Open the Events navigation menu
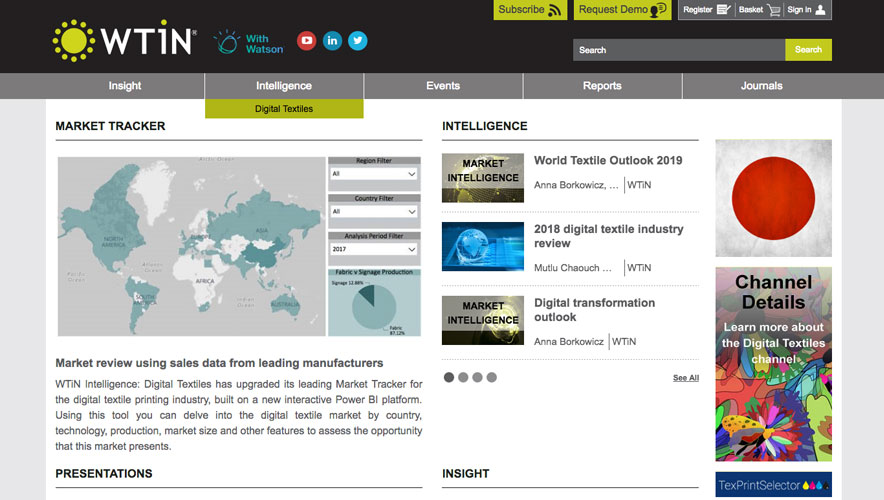The image size is (884, 500). click(x=443, y=86)
